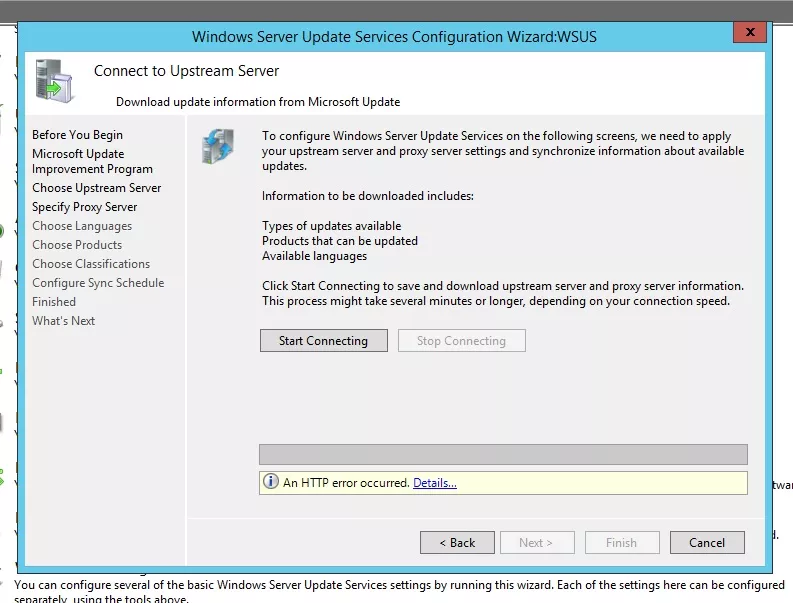The width and height of the screenshot is (793, 603).
Task: Click the disabled Stop Connecting button
Action: [x=461, y=340]
